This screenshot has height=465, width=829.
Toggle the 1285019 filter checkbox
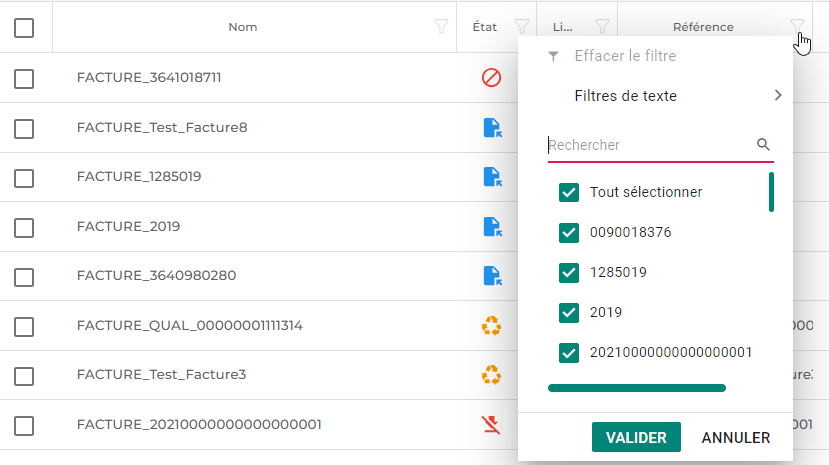click(x=569, y=272)
